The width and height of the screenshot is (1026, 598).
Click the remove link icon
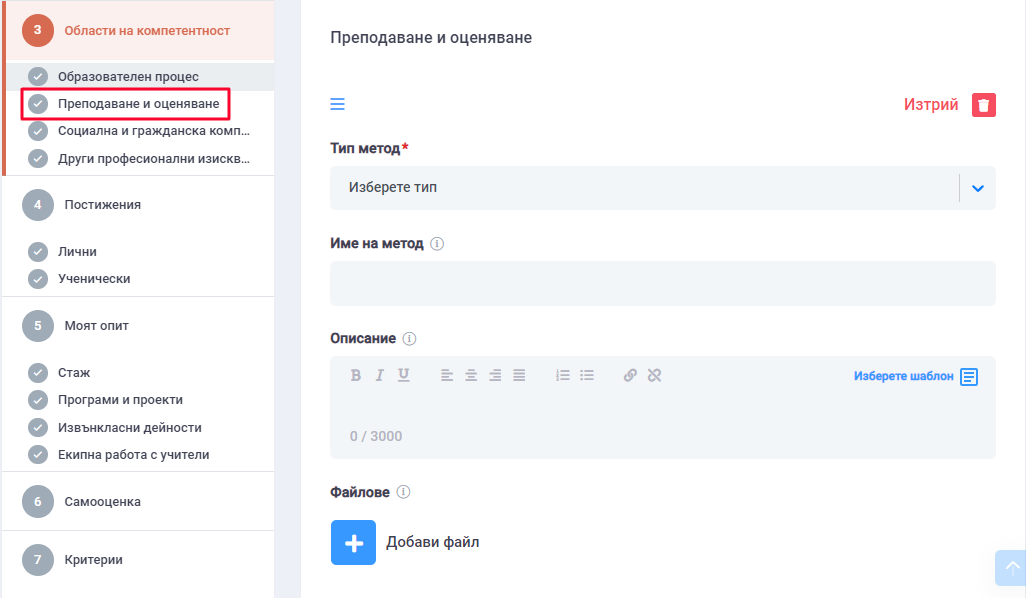pyautogui.click(x=655, y=376)
